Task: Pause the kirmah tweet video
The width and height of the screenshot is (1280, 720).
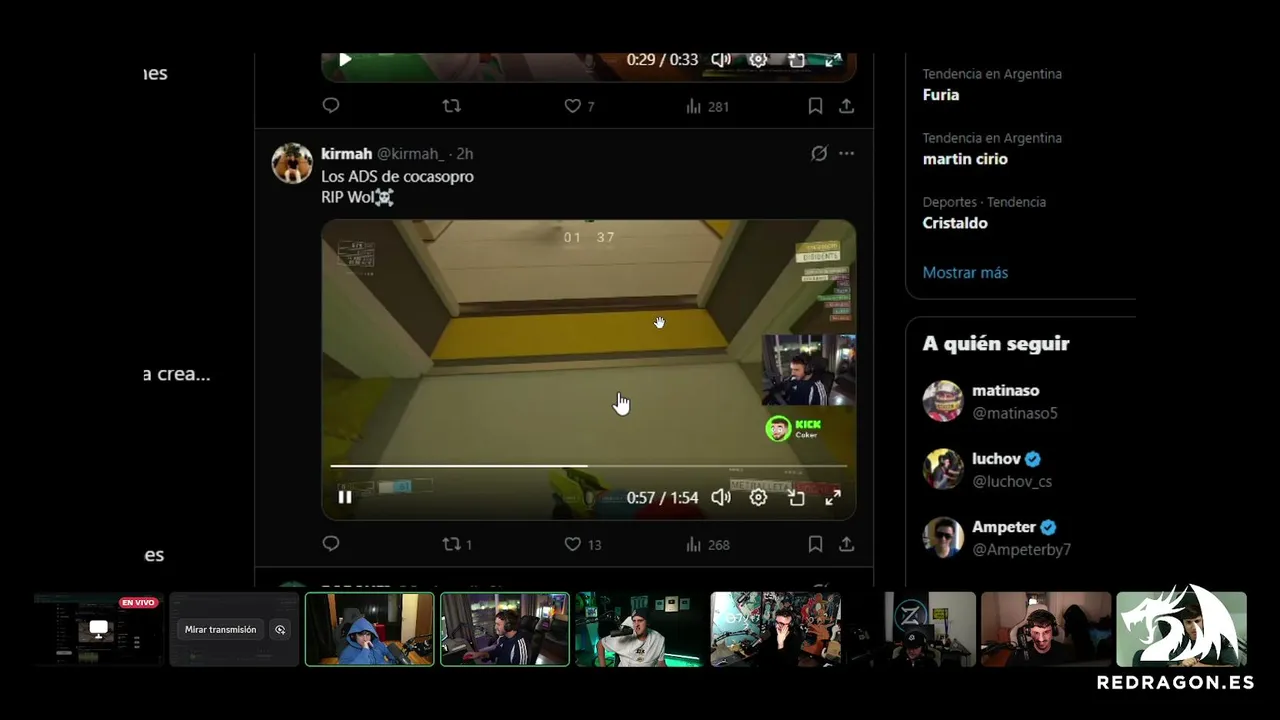Action: pyautogui.click(x=345, y=497)
